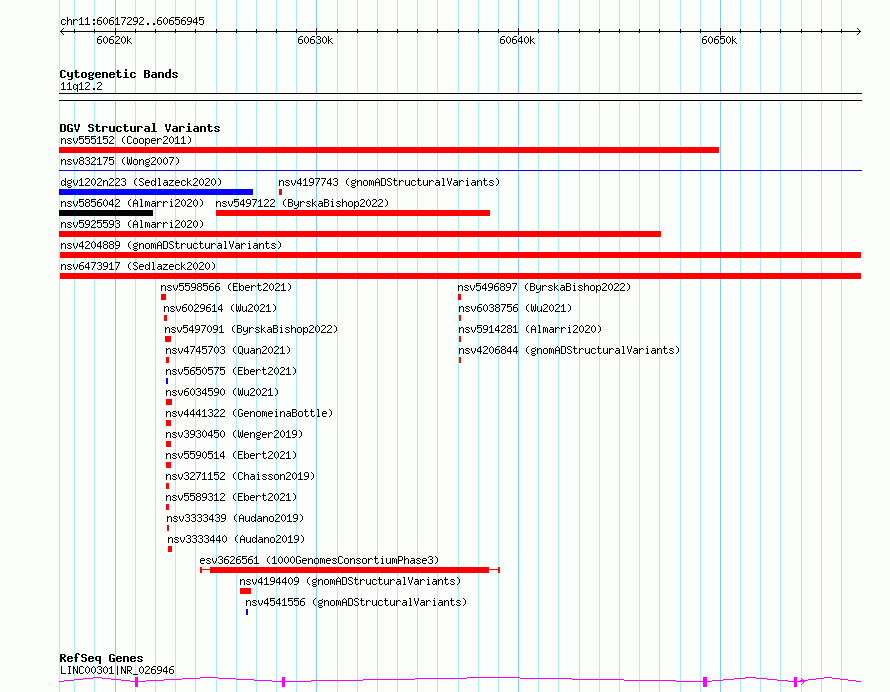Click the DGV Structural Variants track title
Viewport: 890px width, 692px height.
(x=140, y=128)
